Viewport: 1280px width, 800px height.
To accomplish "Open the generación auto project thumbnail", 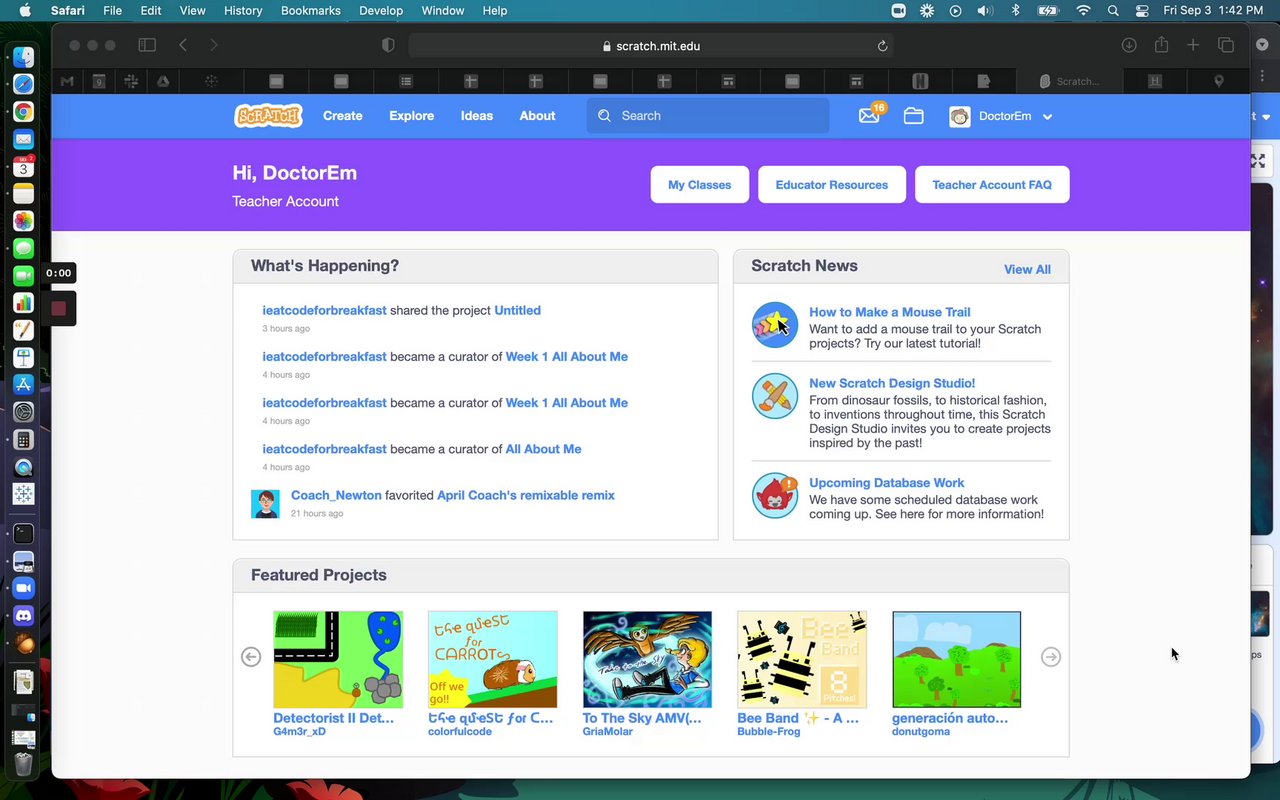I will (957, 660).
